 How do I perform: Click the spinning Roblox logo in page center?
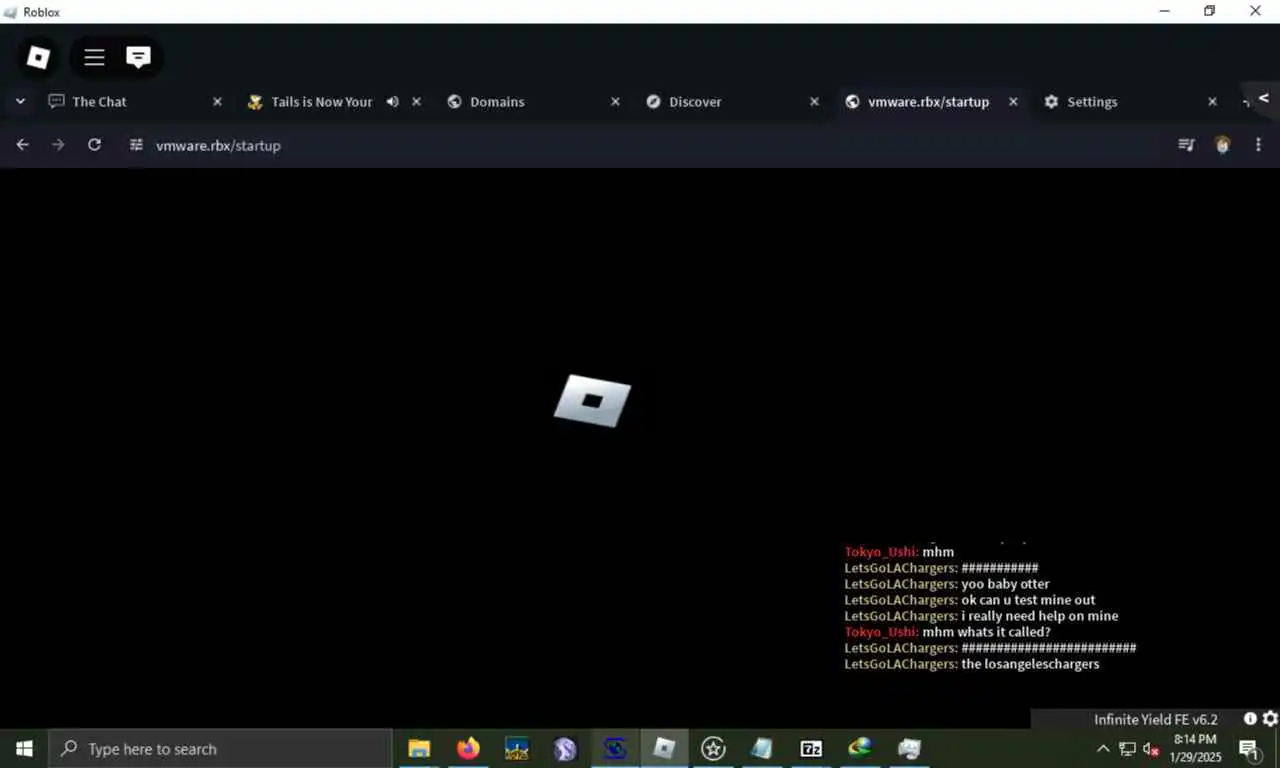(592, 400)
